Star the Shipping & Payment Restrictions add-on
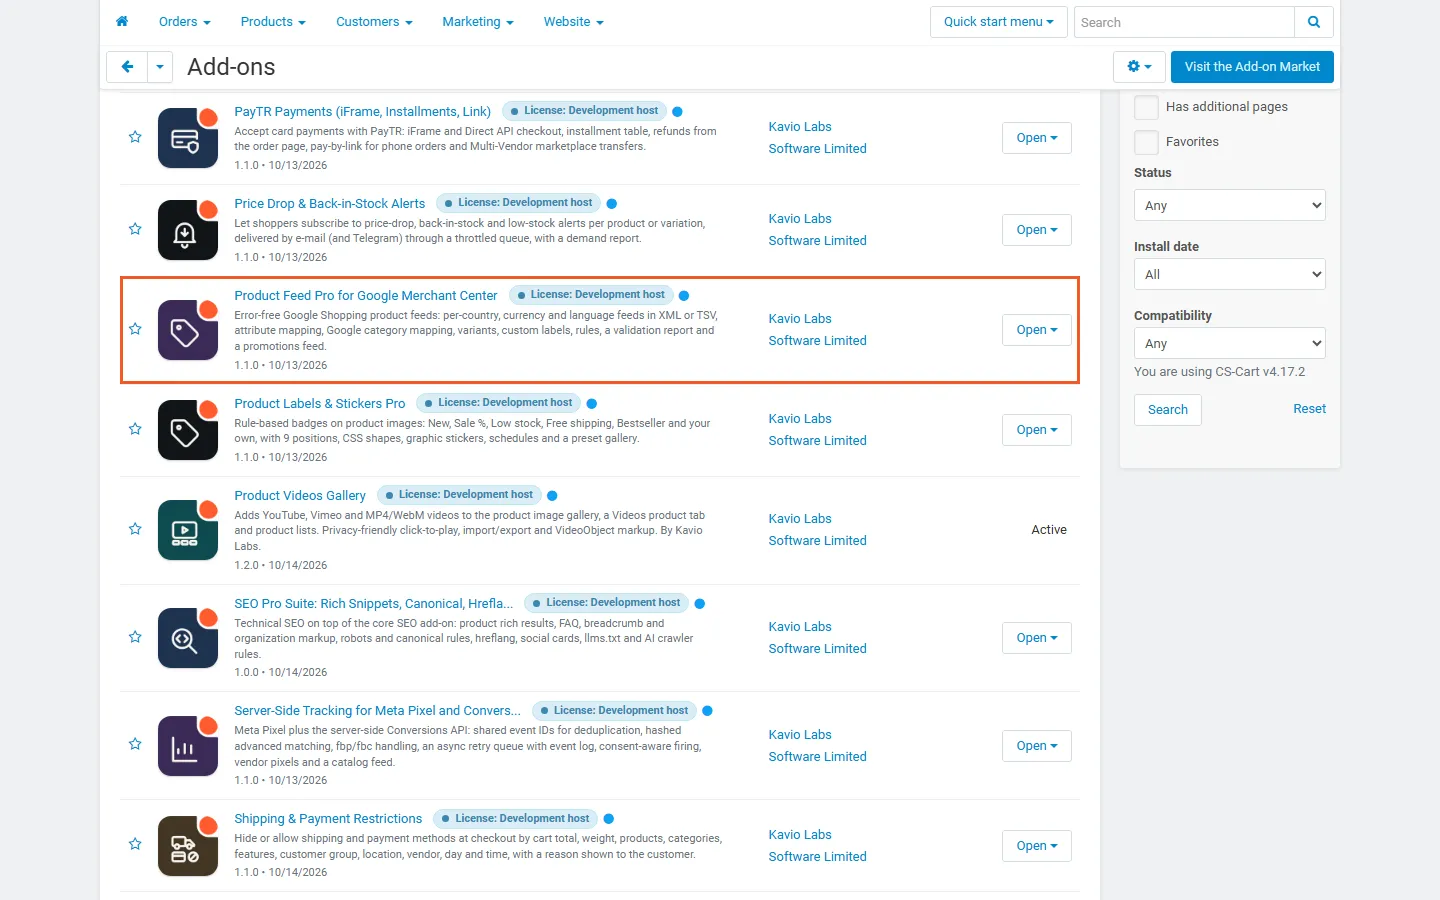The height and width of the screenshot is (900, 1440). coord(135,844)
